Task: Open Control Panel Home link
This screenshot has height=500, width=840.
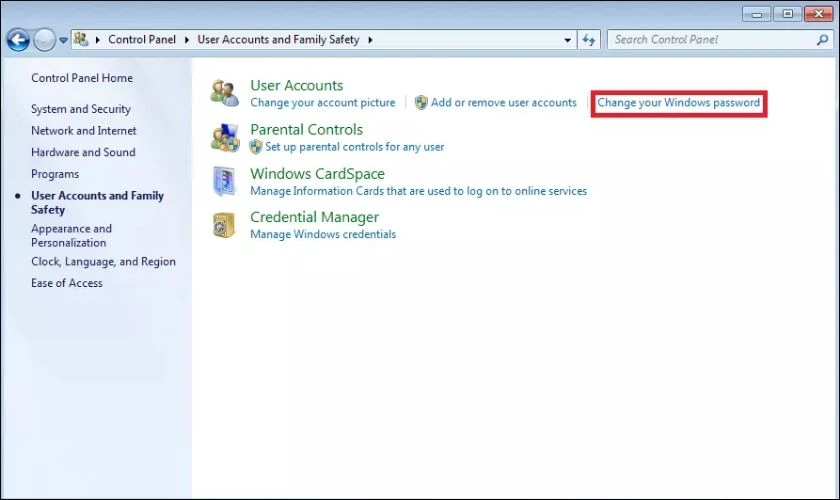Action: pyautogui.click(x=82, y=78)
